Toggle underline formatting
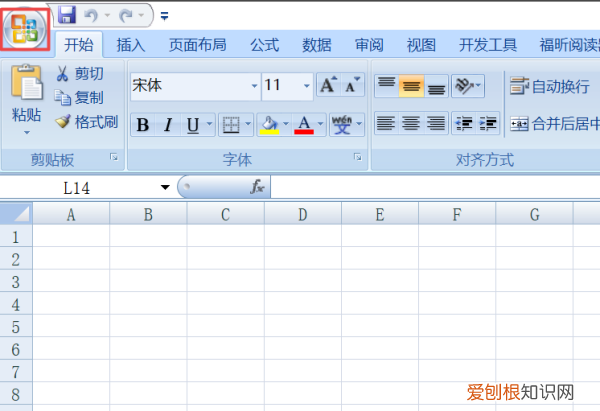The width and height of the screenshot is (600, 411). click(192, 124)
